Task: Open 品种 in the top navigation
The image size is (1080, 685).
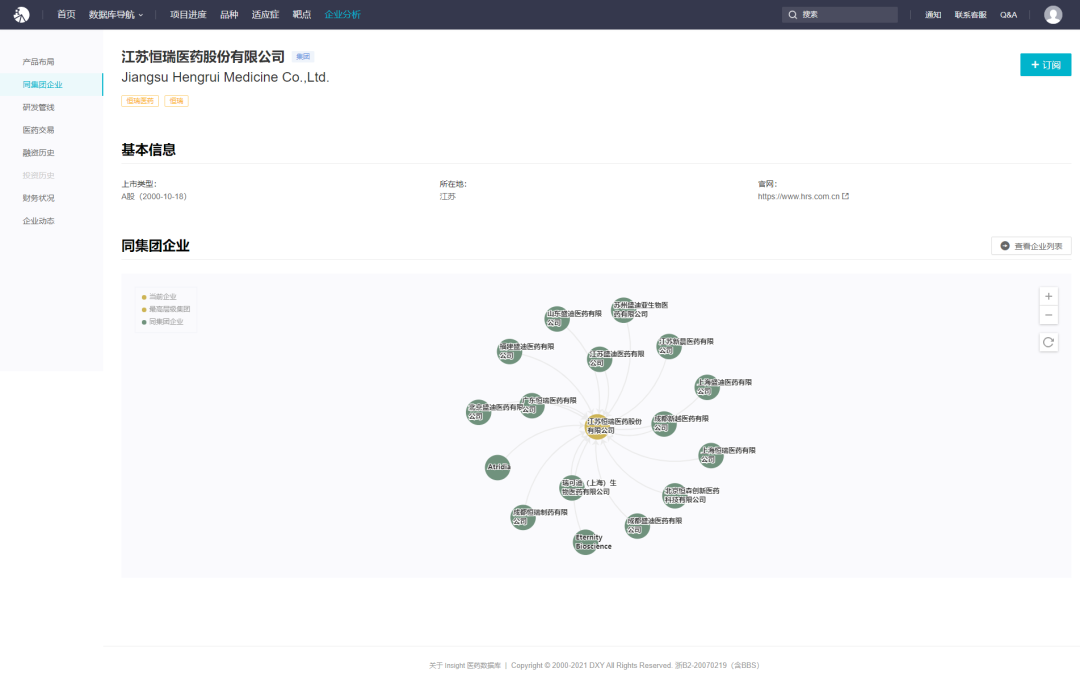Action: 229,14
